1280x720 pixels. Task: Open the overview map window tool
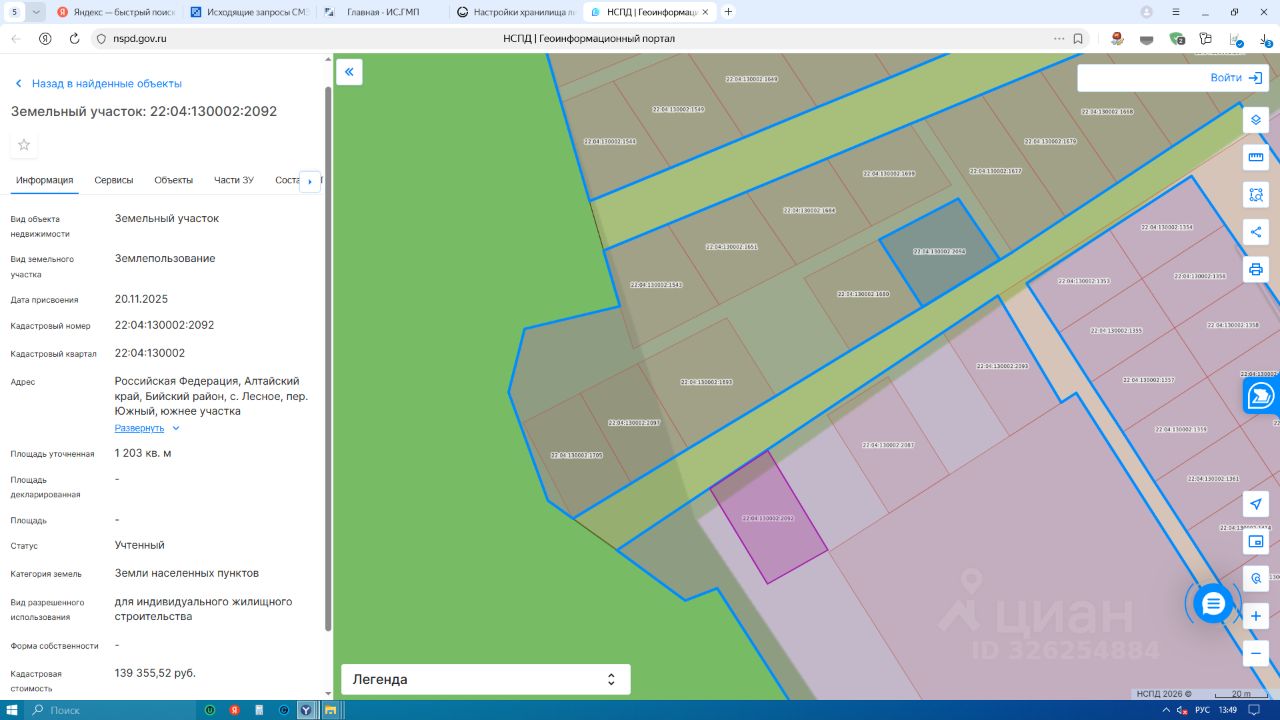[1256, 541]
